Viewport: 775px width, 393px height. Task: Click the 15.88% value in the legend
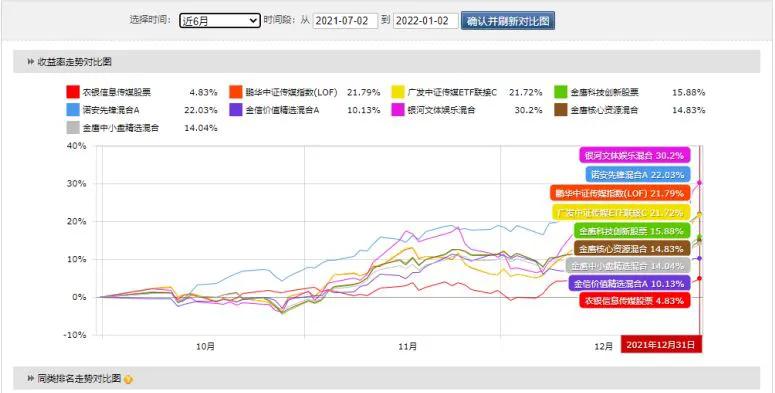pyautogui.click(x=689, y=92)
